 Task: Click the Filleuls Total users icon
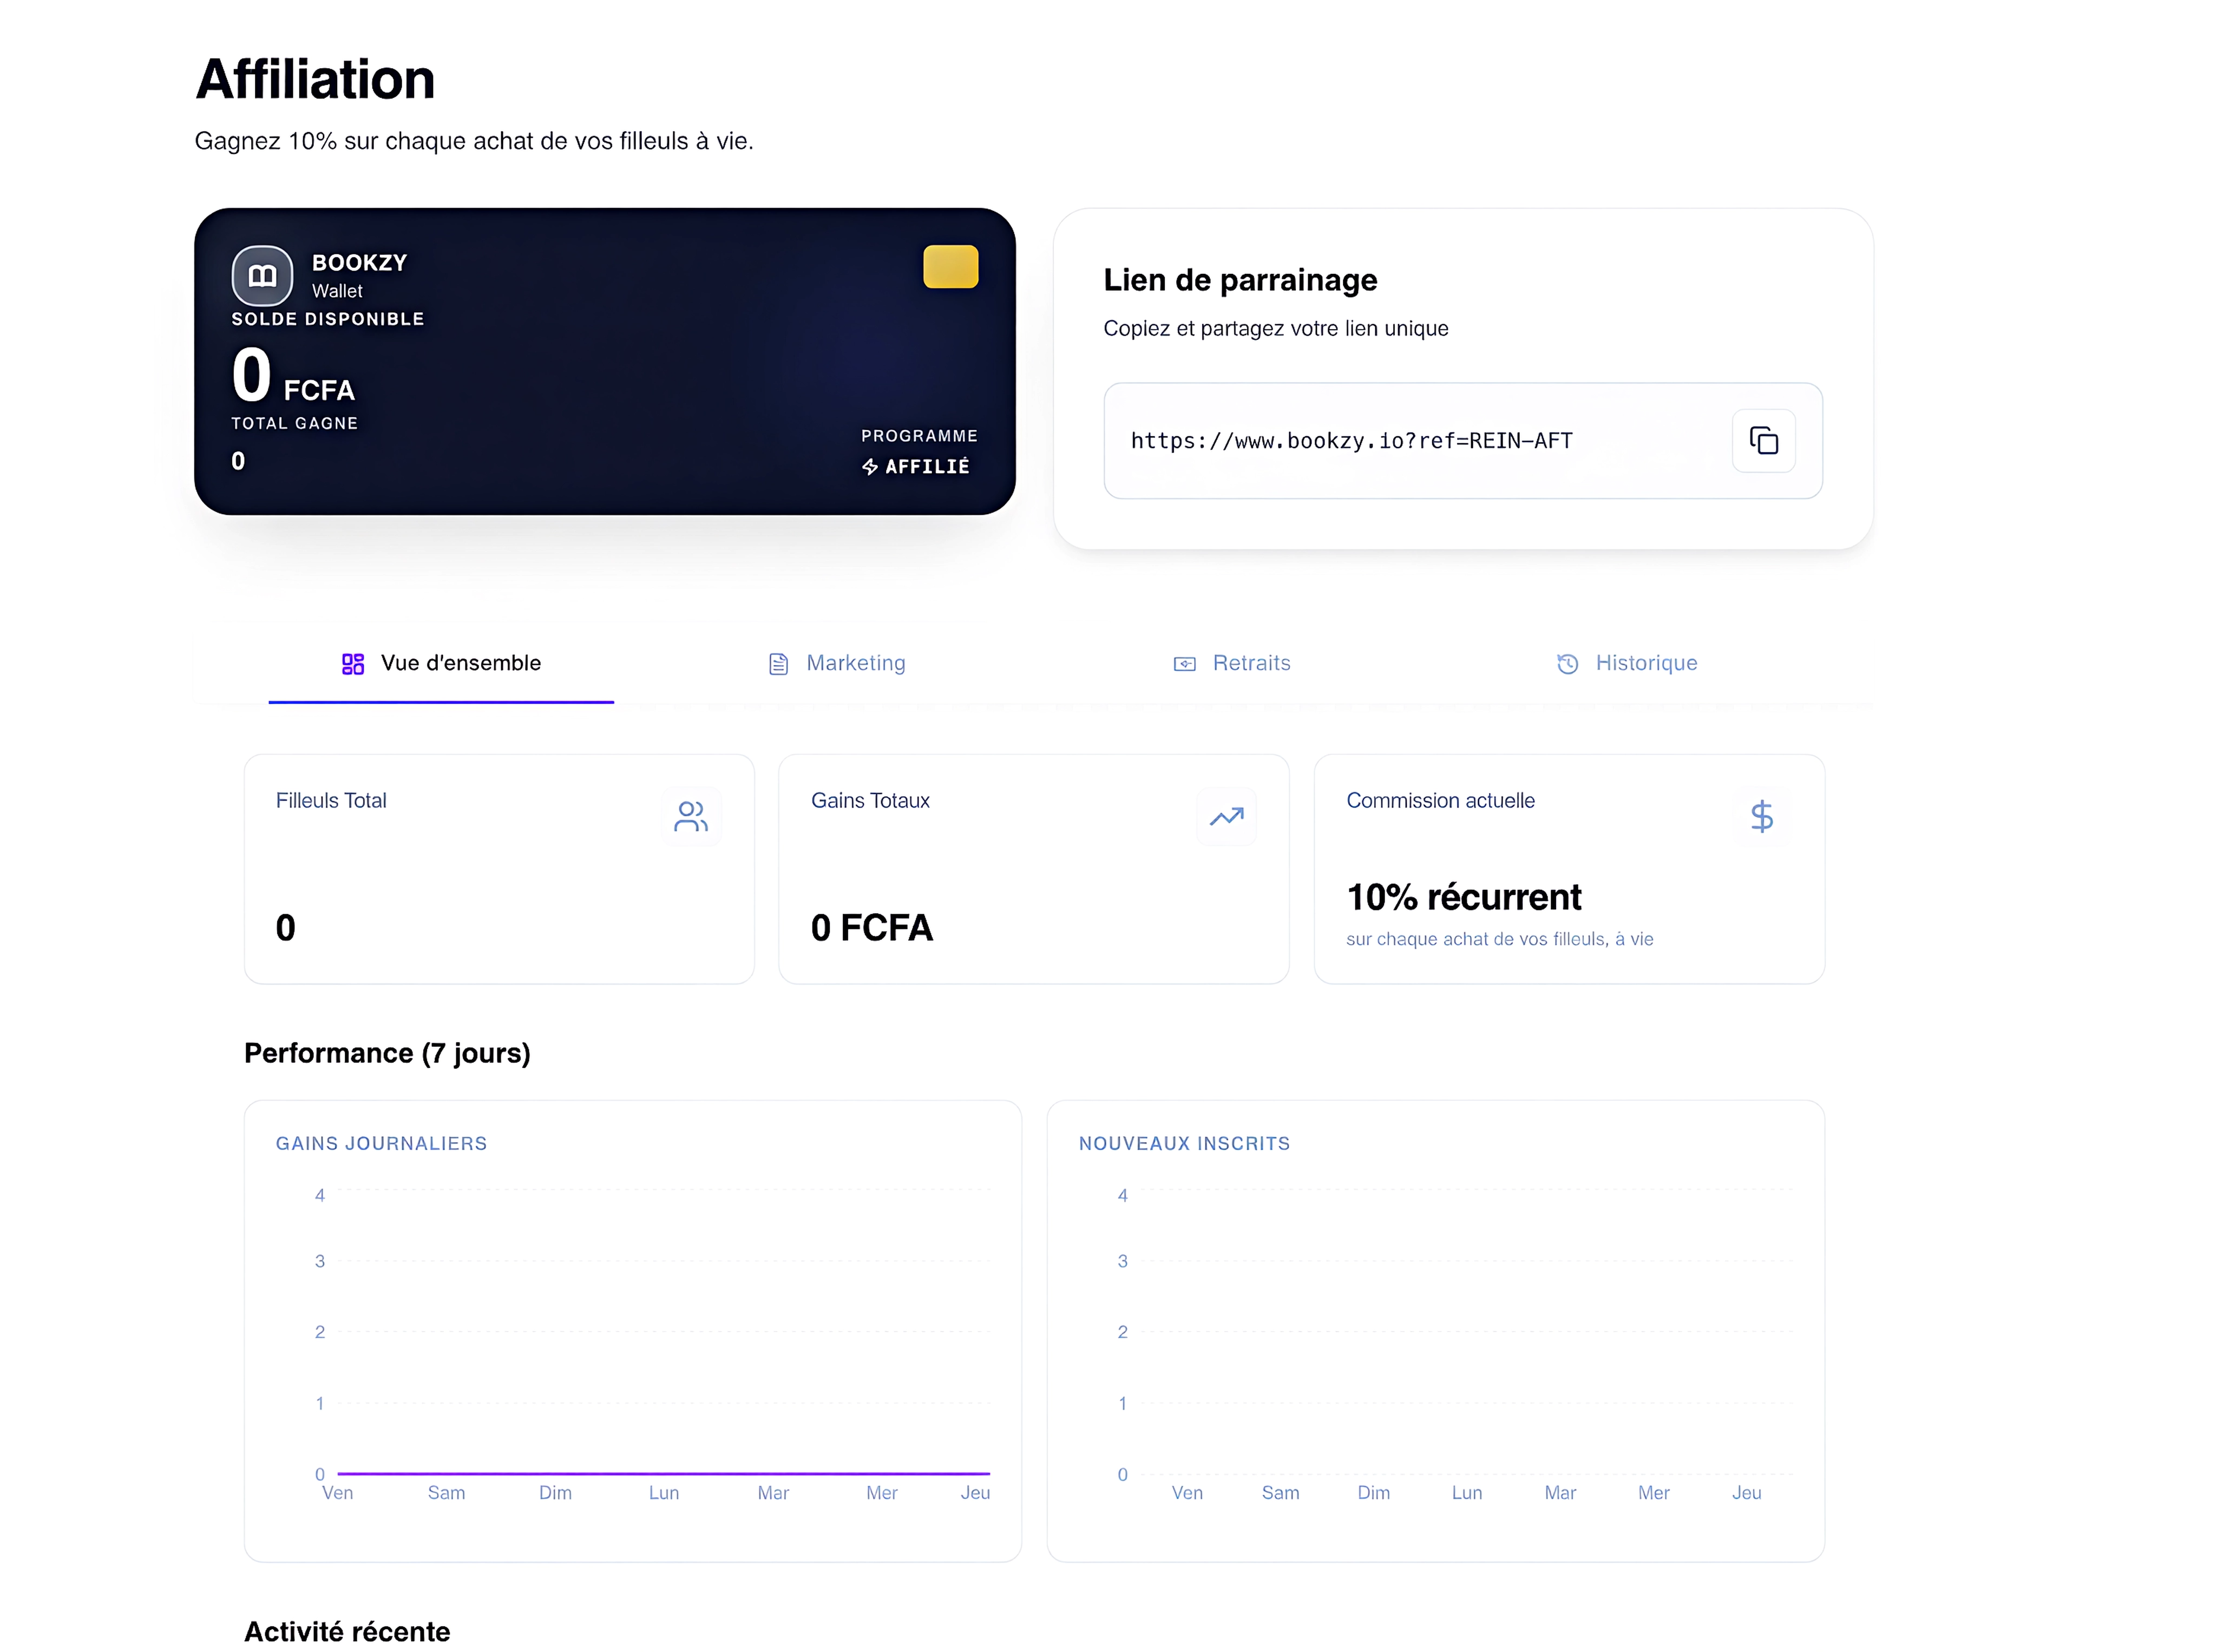[690, 816]
